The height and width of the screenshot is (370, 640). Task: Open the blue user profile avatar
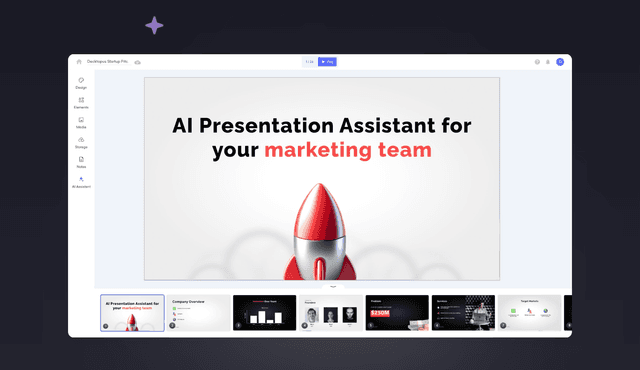pyautogui.click(x=560, y=62)
